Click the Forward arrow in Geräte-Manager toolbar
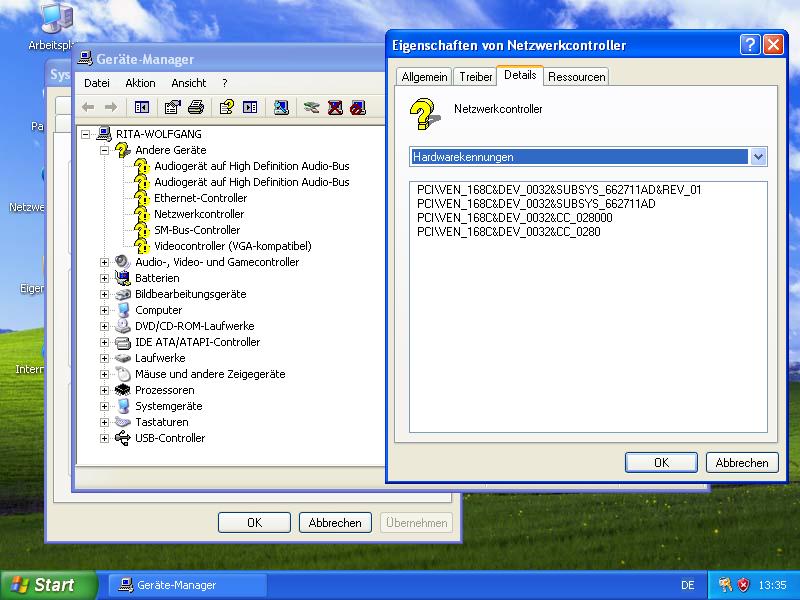 pos(111,107)
